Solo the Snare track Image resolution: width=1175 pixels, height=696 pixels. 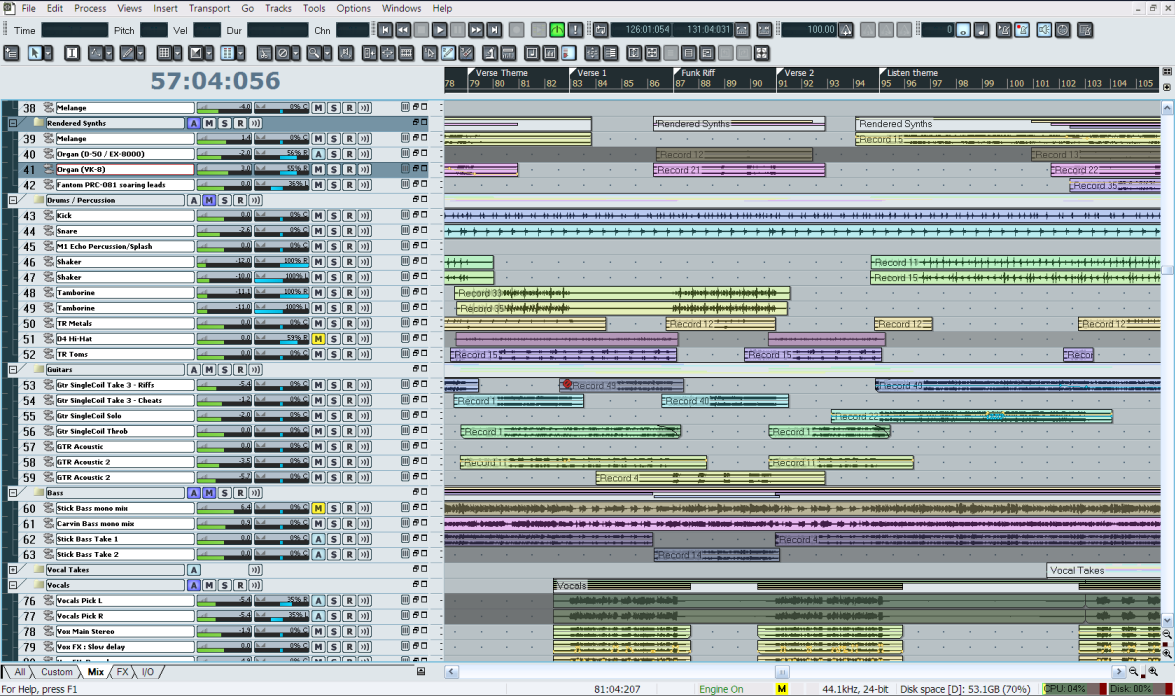pos(334,231)
